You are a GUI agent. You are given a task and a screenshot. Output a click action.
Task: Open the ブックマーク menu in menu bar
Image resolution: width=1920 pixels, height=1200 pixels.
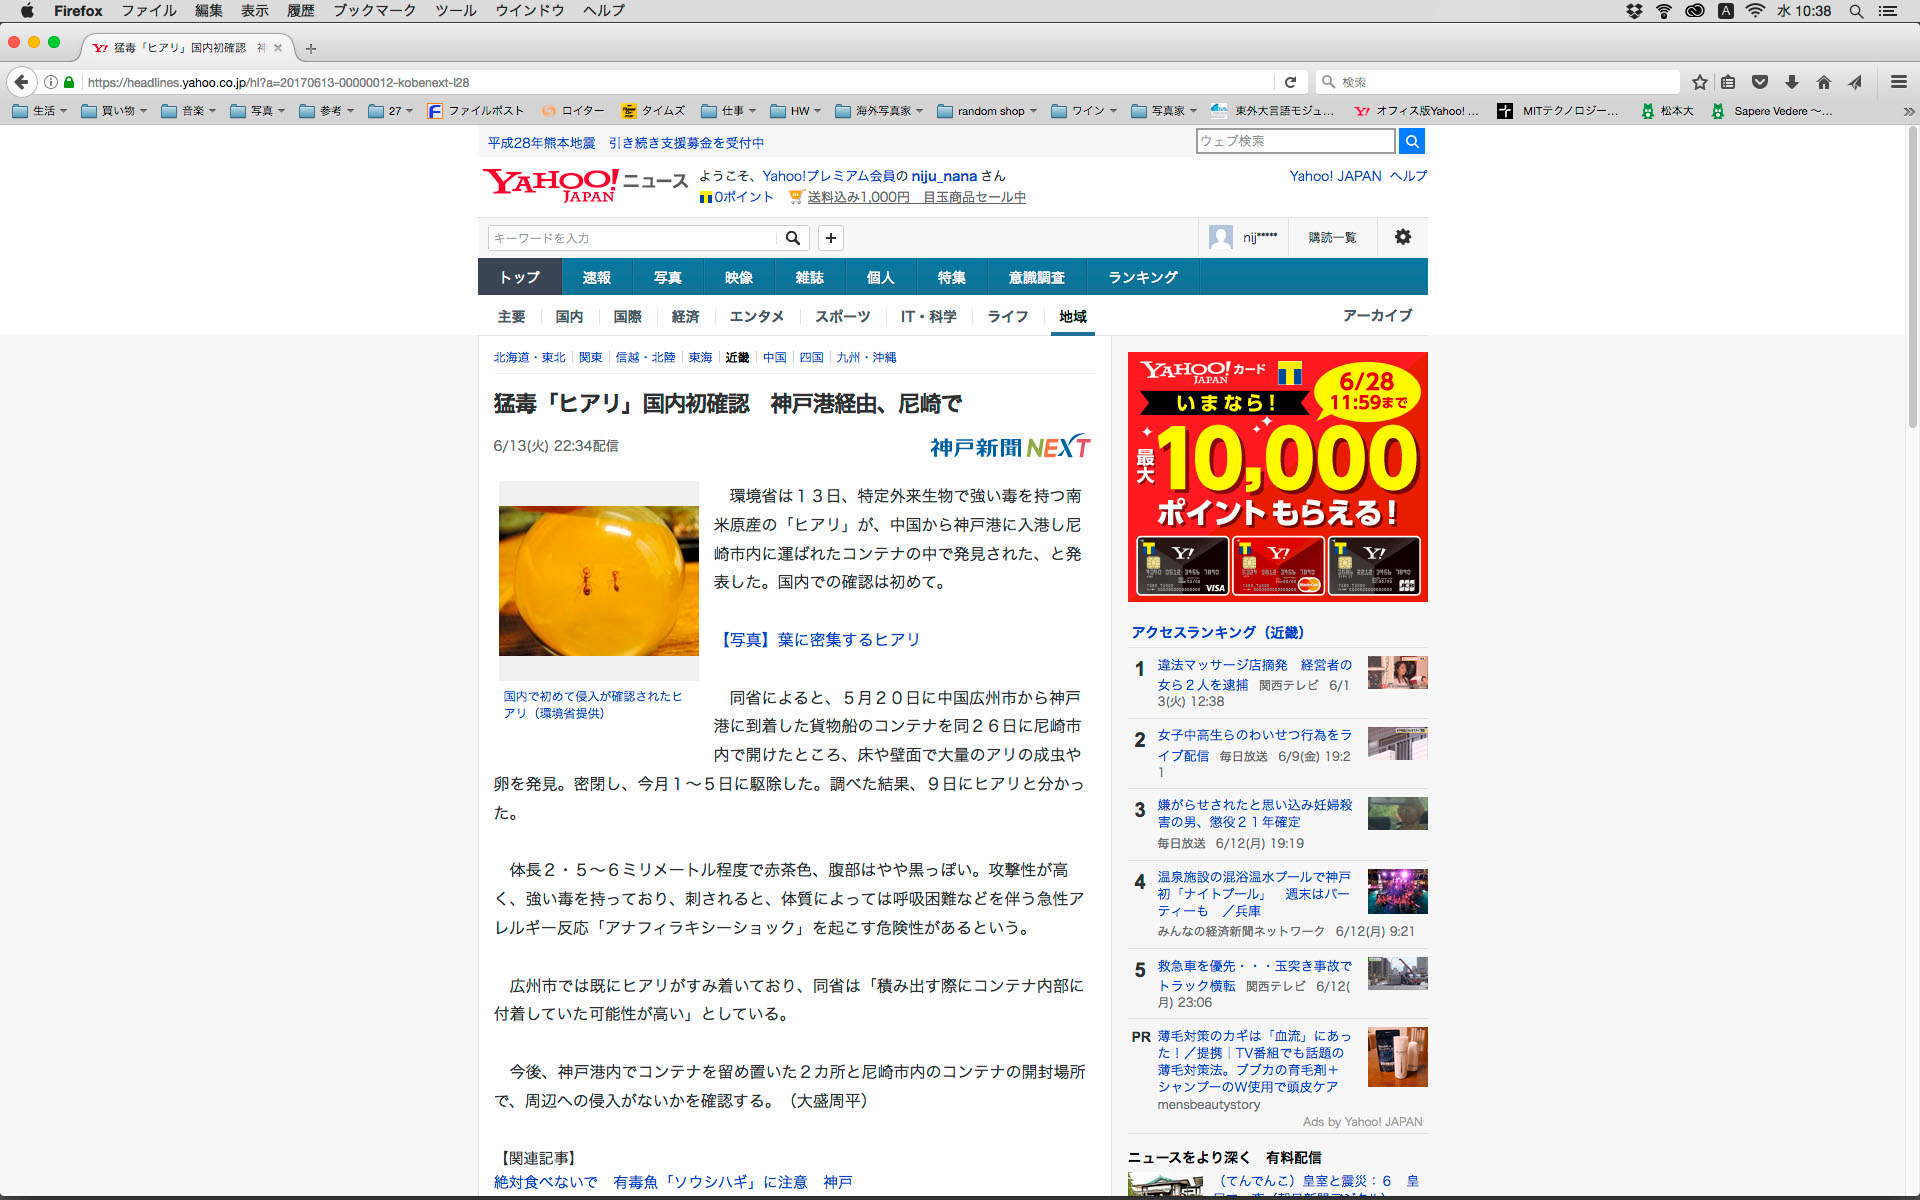tap(374, 11)
